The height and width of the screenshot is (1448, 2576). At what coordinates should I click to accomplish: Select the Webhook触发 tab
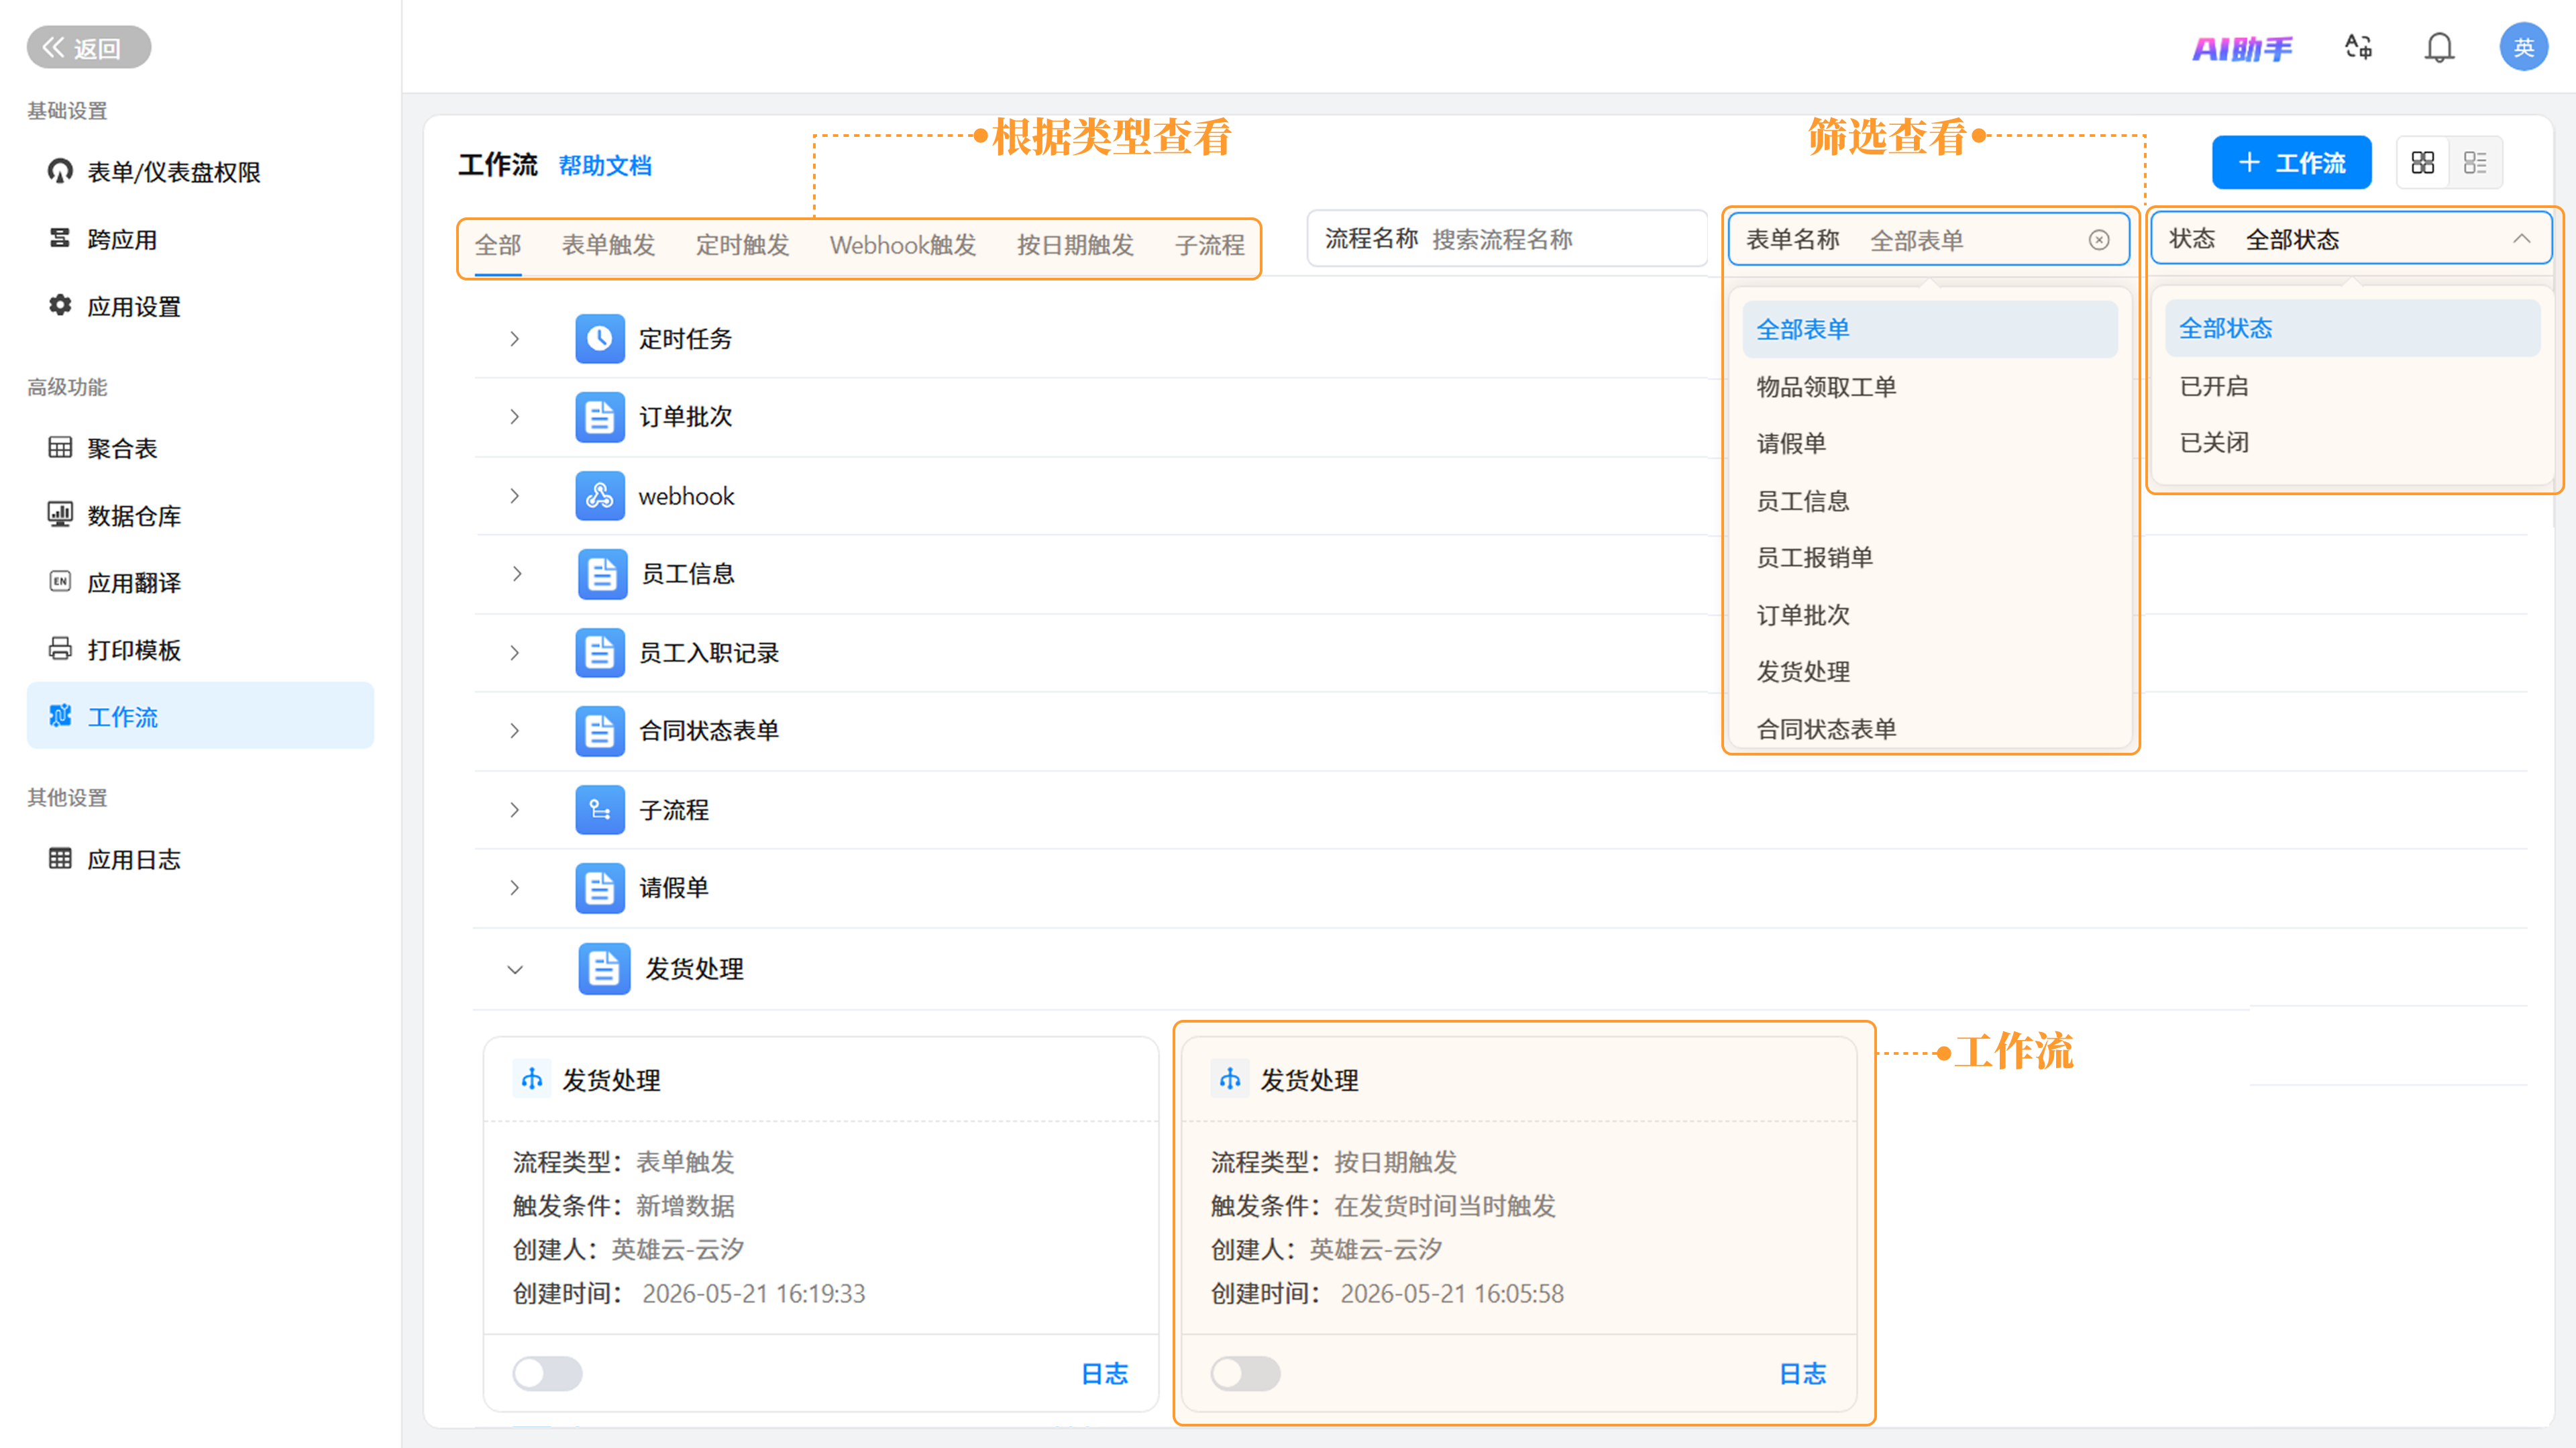pos(903,245)
